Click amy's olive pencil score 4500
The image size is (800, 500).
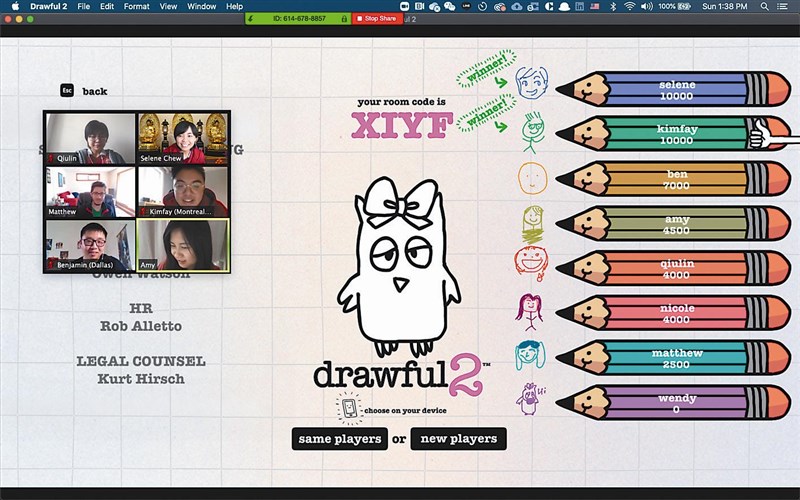(x=673, y=223)
